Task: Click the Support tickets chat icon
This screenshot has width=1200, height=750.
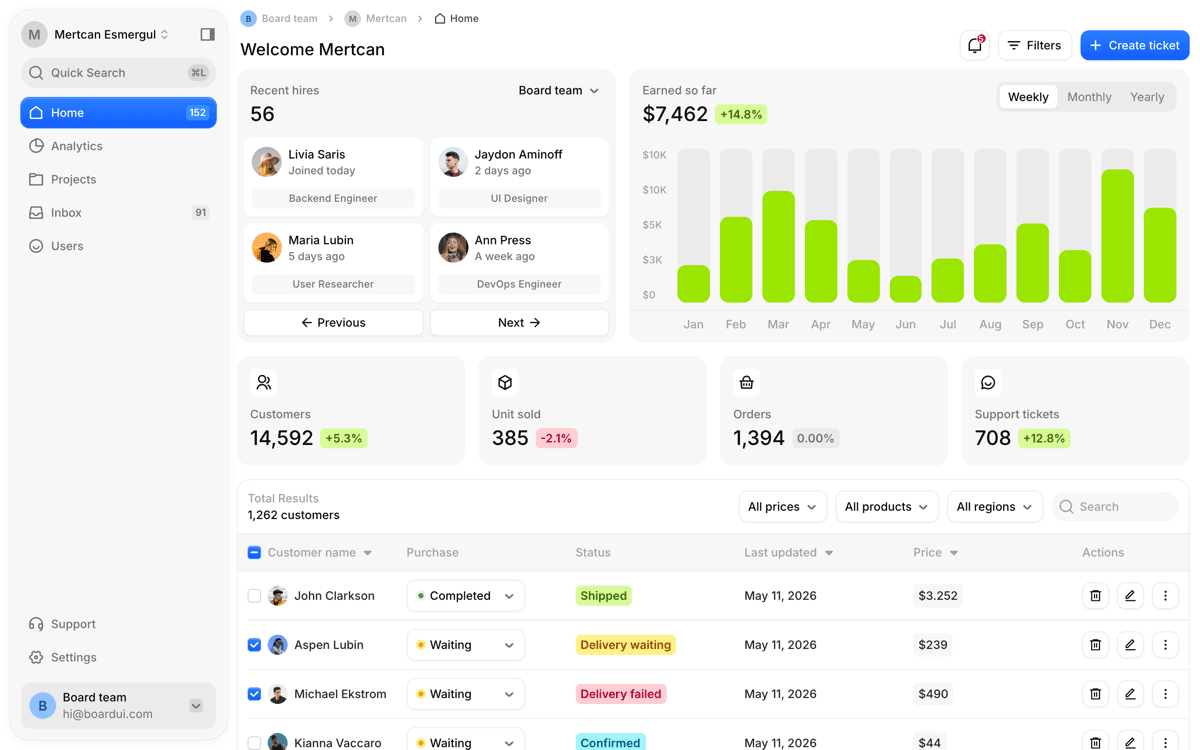Action: pyautogui.click(x=988, y=383)
